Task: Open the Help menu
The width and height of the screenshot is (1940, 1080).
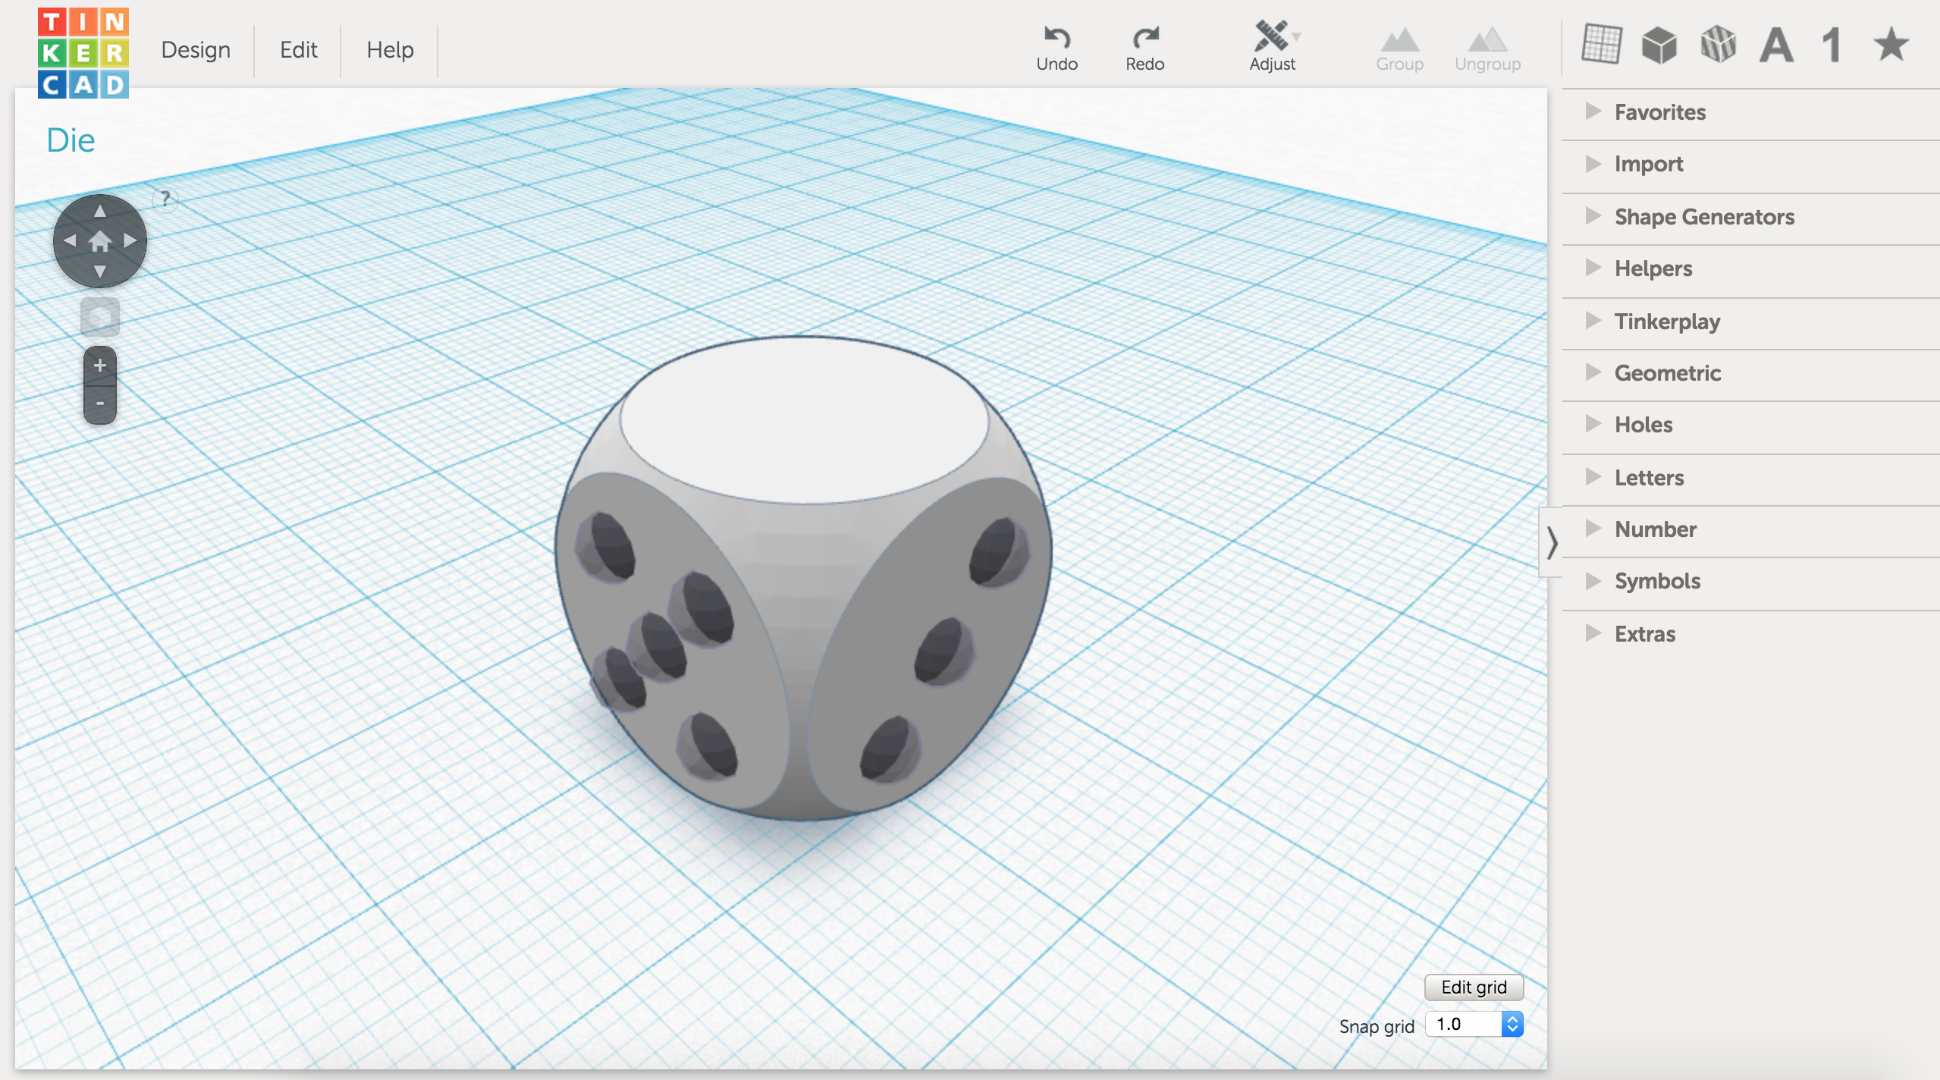Action: pyautogui.click(x=389, y=50)
